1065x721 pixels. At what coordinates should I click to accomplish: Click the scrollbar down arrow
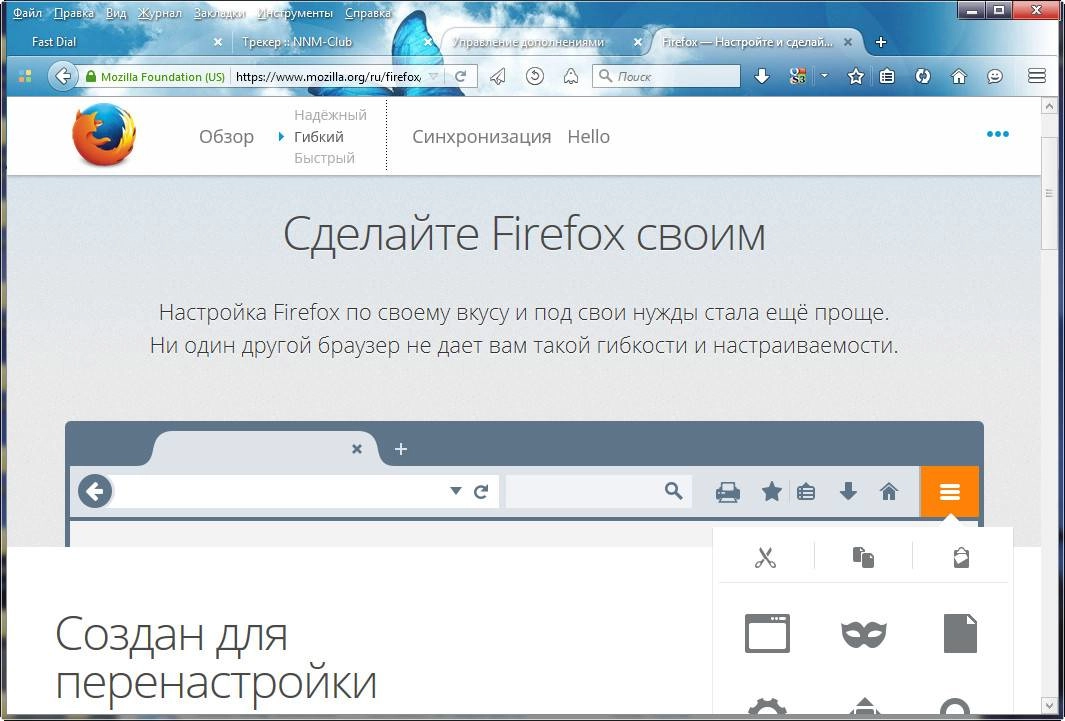1049,706
